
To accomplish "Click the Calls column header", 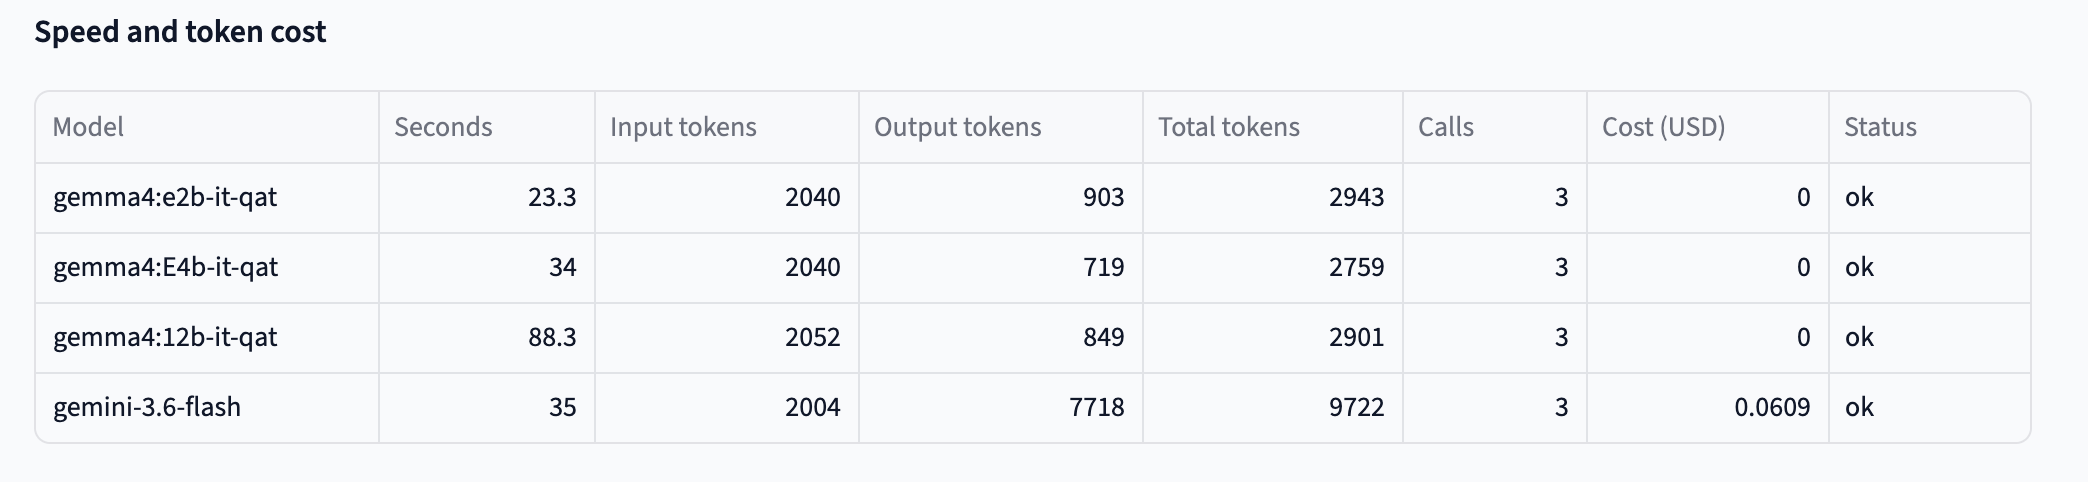I will [1495, 127].
